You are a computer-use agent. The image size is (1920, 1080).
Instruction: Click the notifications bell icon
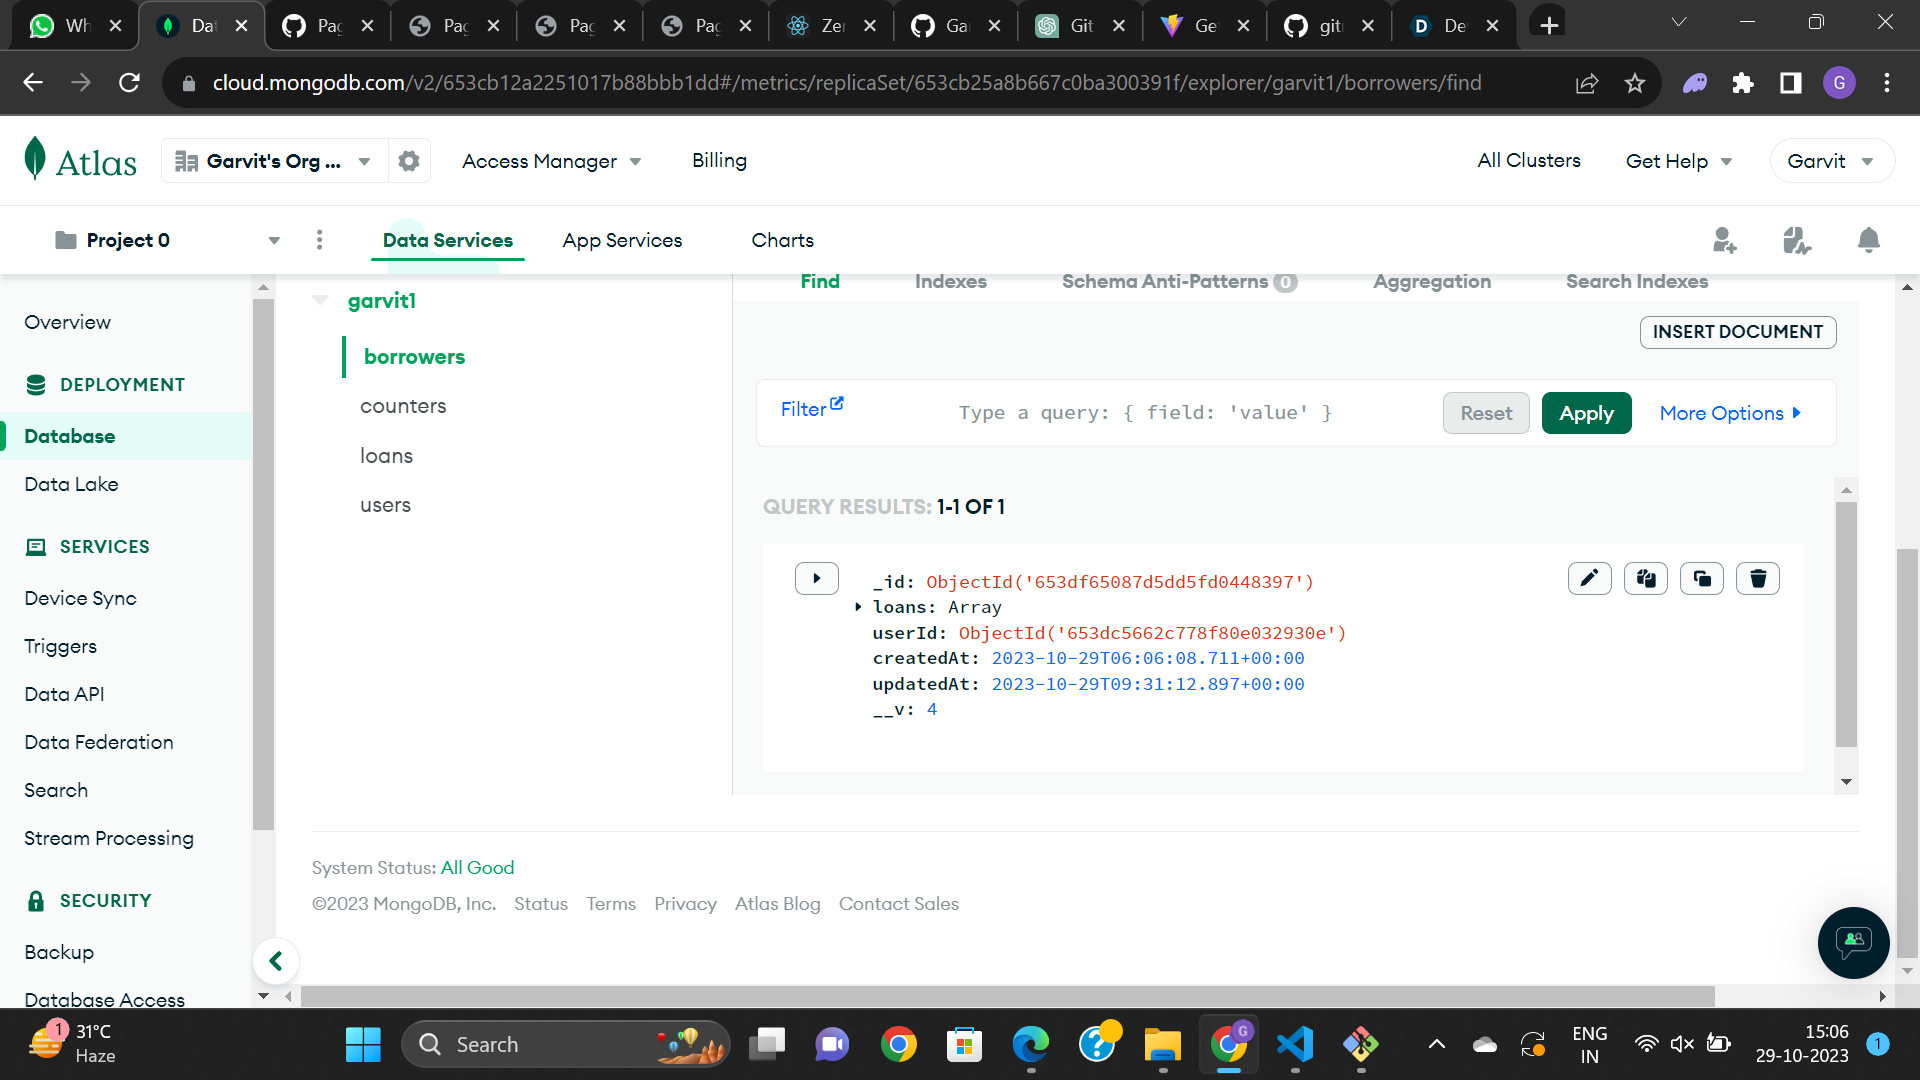pyautogui.click(x=1868, y=240)
